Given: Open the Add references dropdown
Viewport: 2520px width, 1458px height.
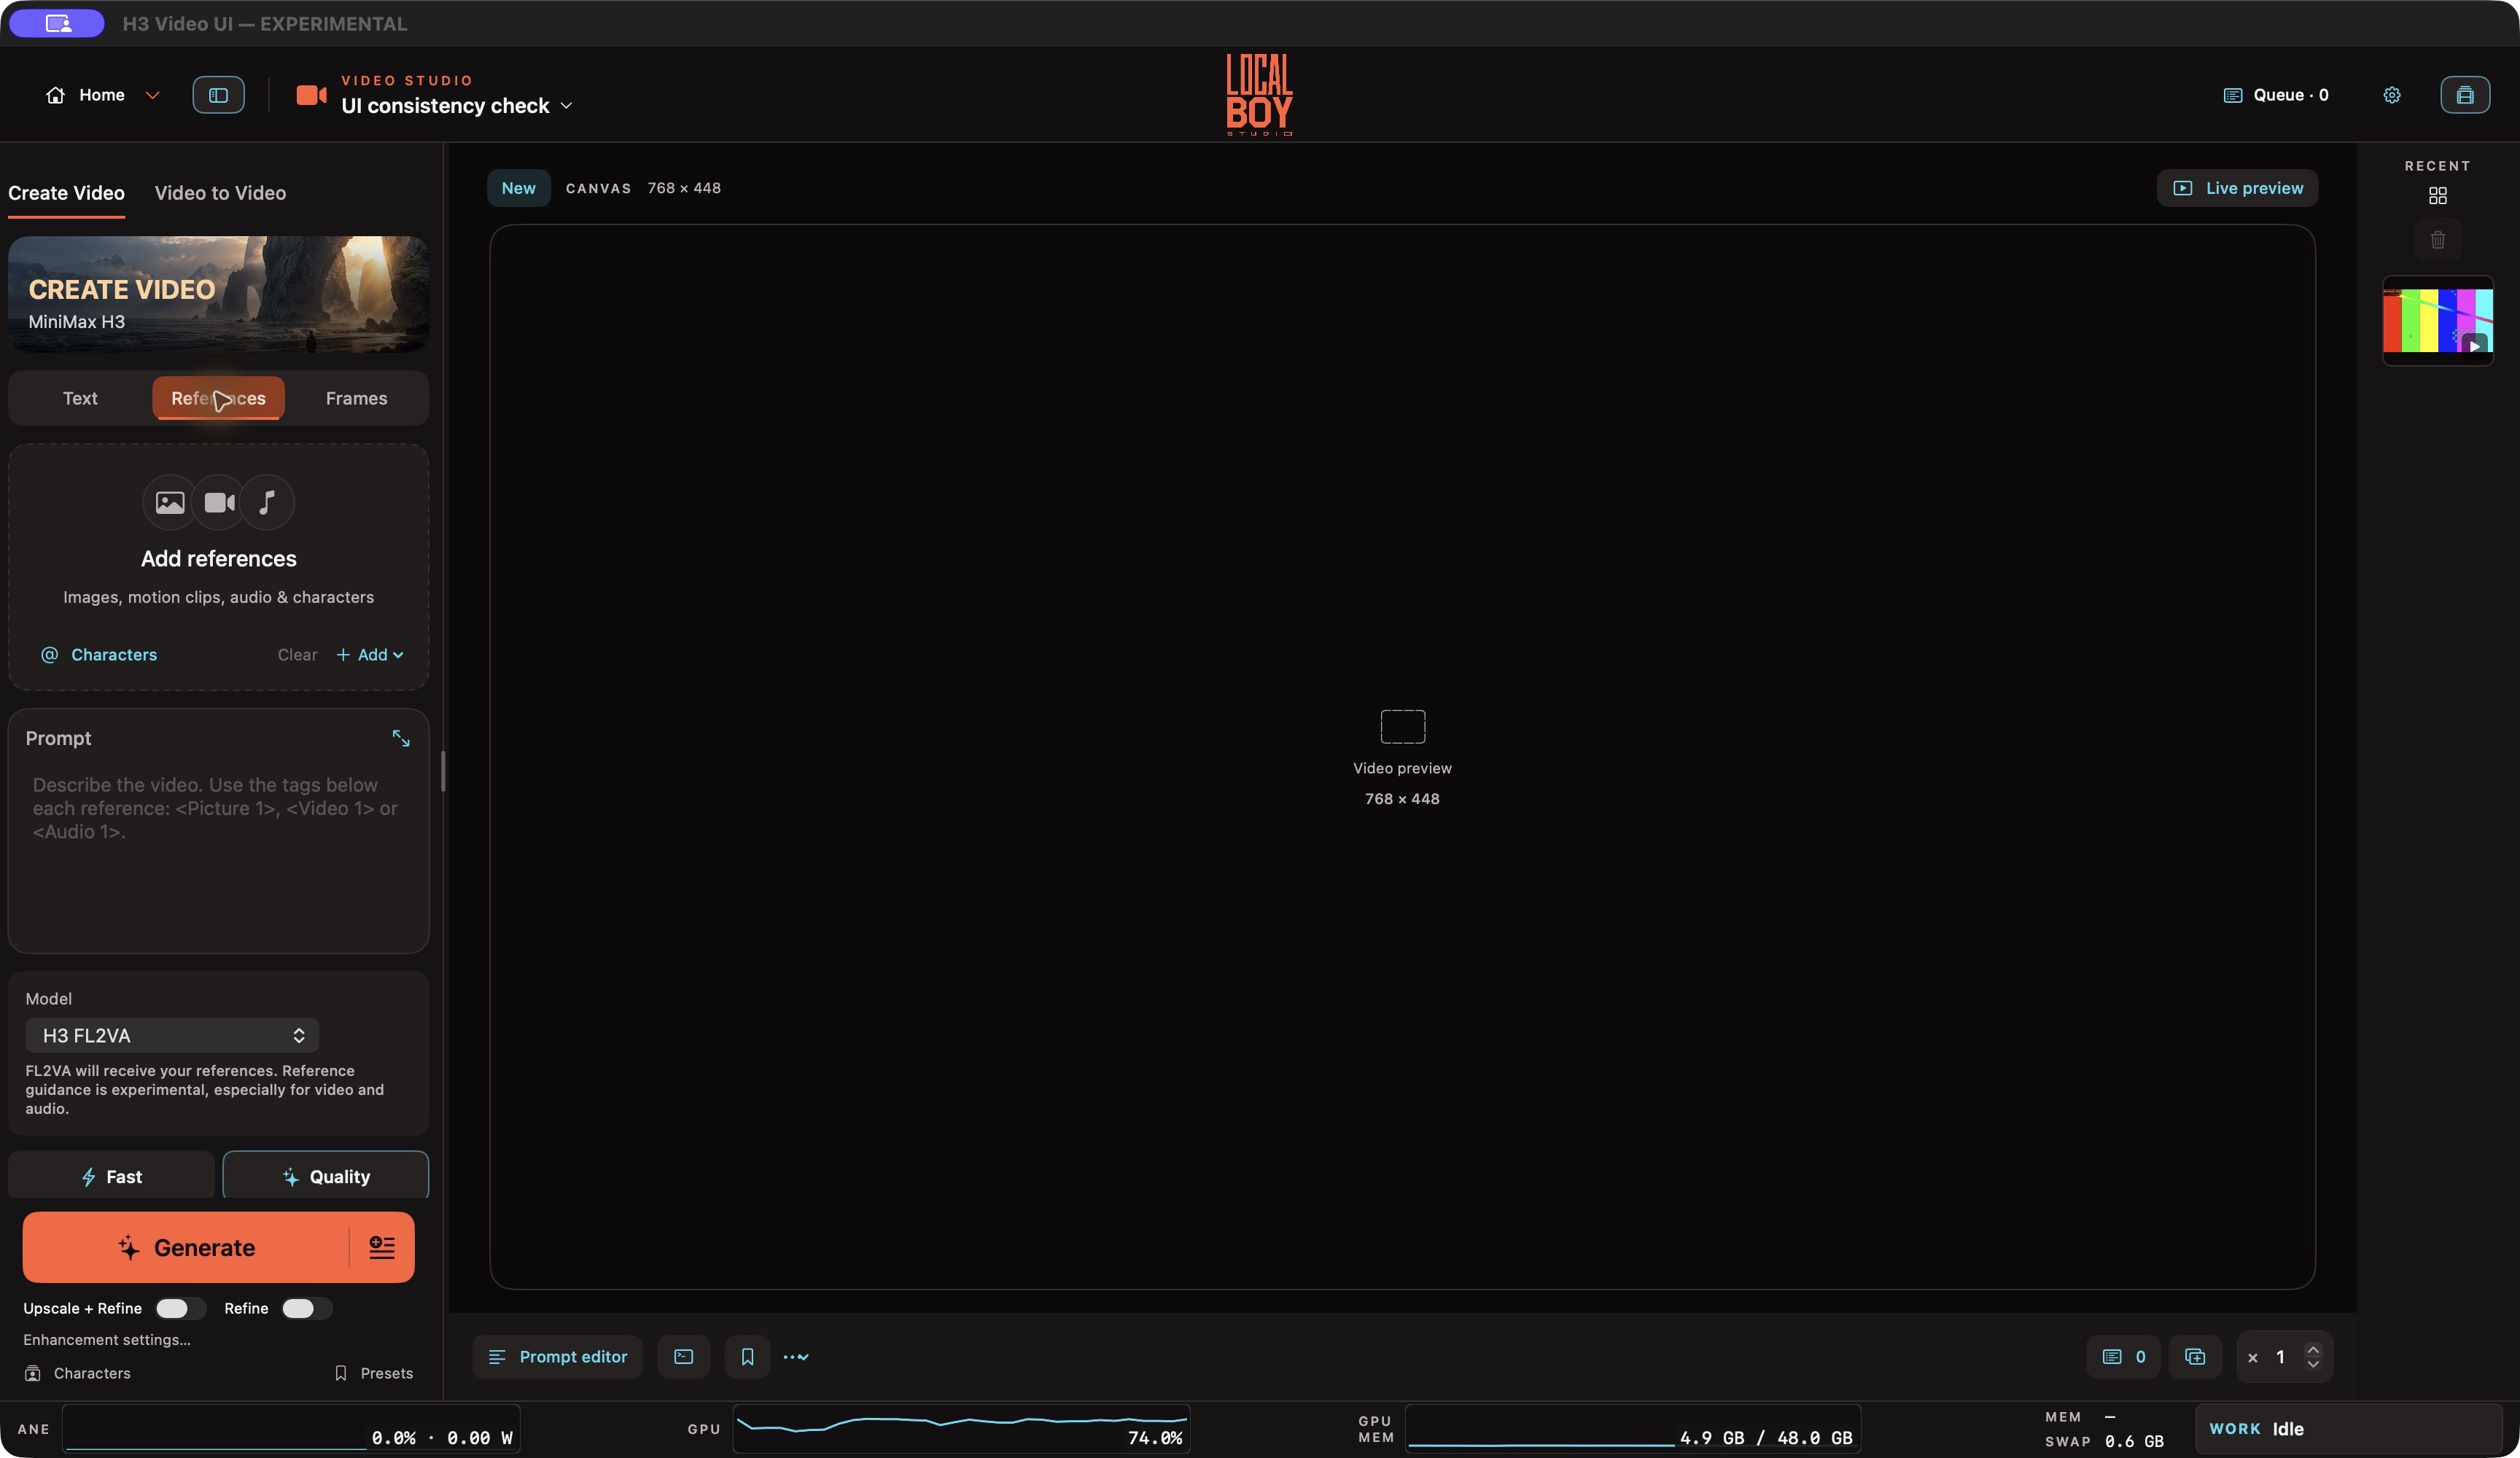Looking at the screenshot, I should click(x=370, y=654).
